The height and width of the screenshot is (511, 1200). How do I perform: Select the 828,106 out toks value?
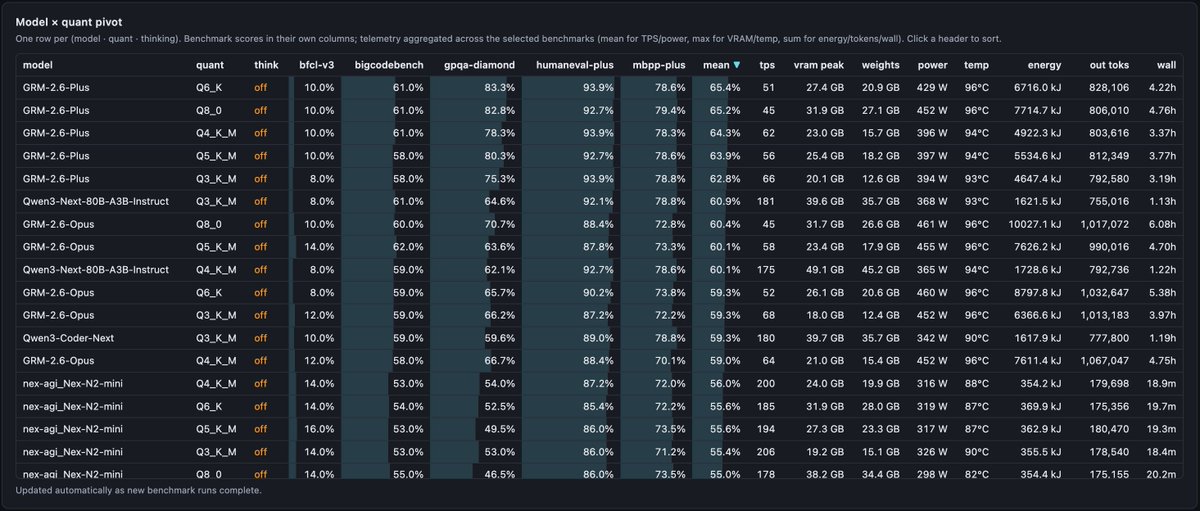pyautogui.click(x=1107, y=88)
